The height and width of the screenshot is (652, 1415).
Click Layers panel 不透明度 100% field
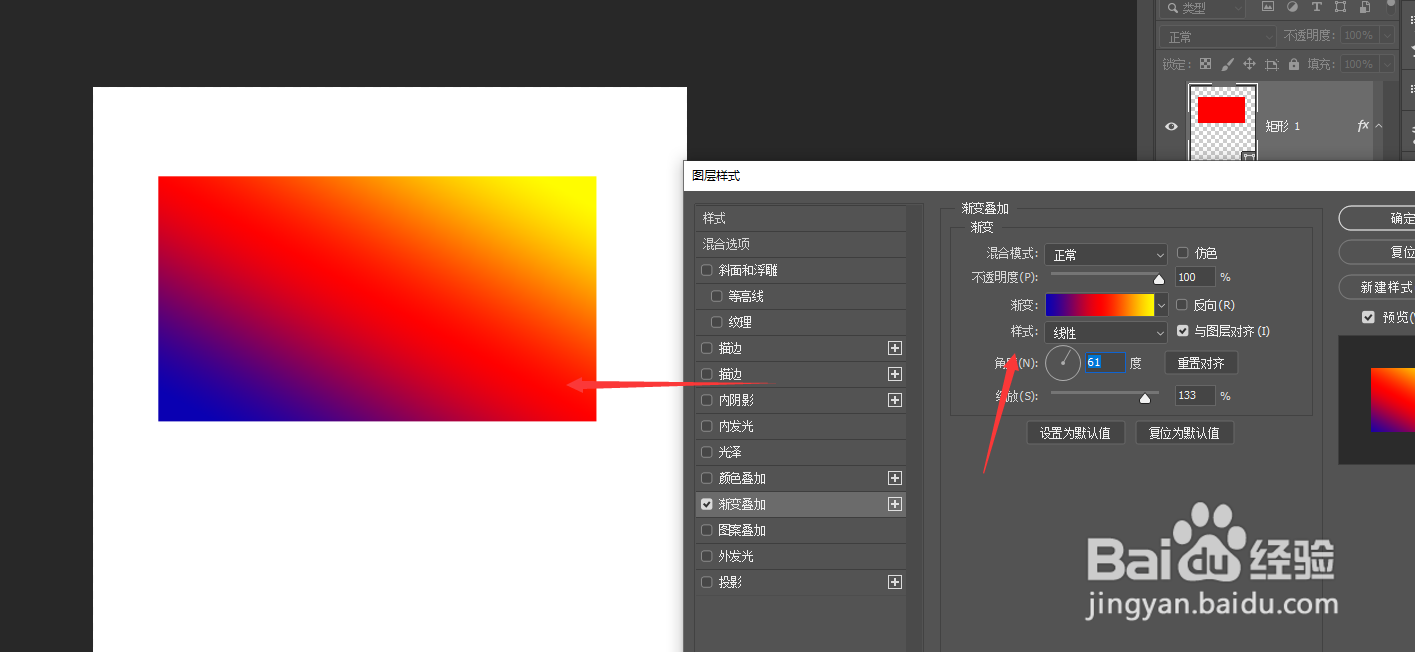pos(1358,35)
